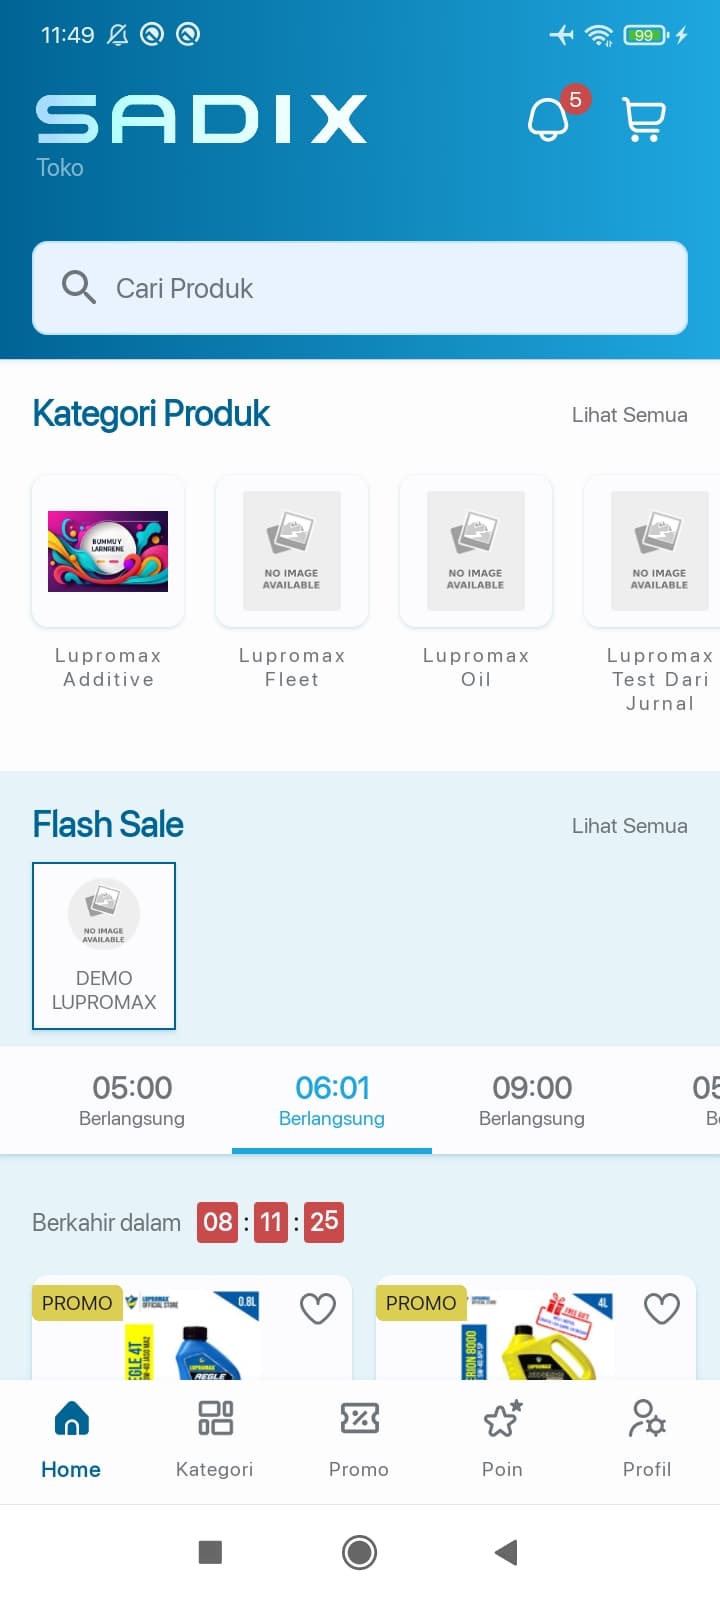The height and width of the screenshot is (1600, 720).
Task: Select the 09:00 Berlangsung flash sale tab
Action: coord(532,1100)
